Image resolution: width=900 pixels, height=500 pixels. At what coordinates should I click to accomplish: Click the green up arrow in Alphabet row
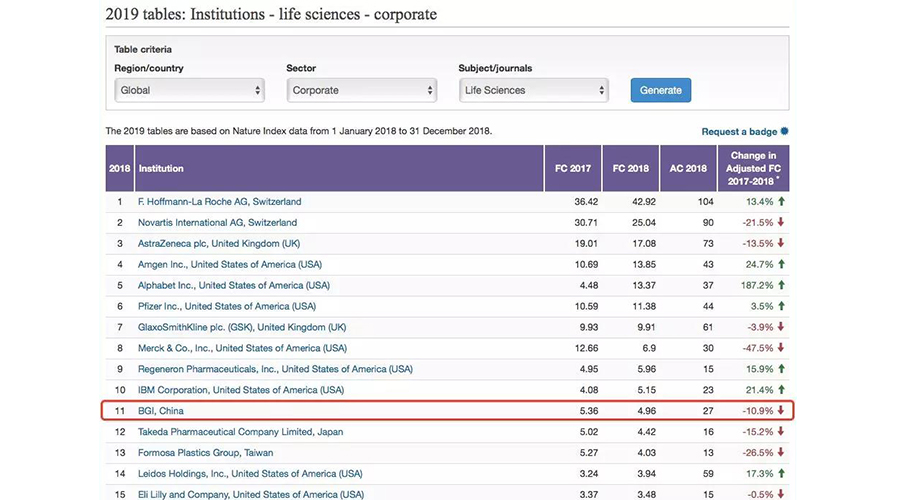tap(781, 285)
